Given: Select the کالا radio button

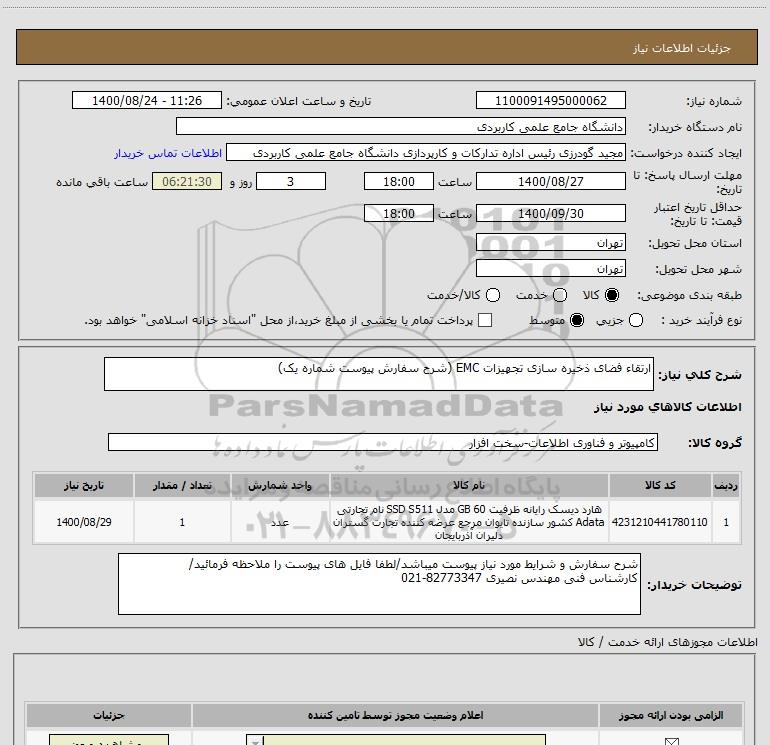Looking at the screenshot, I should click(612, 295).
